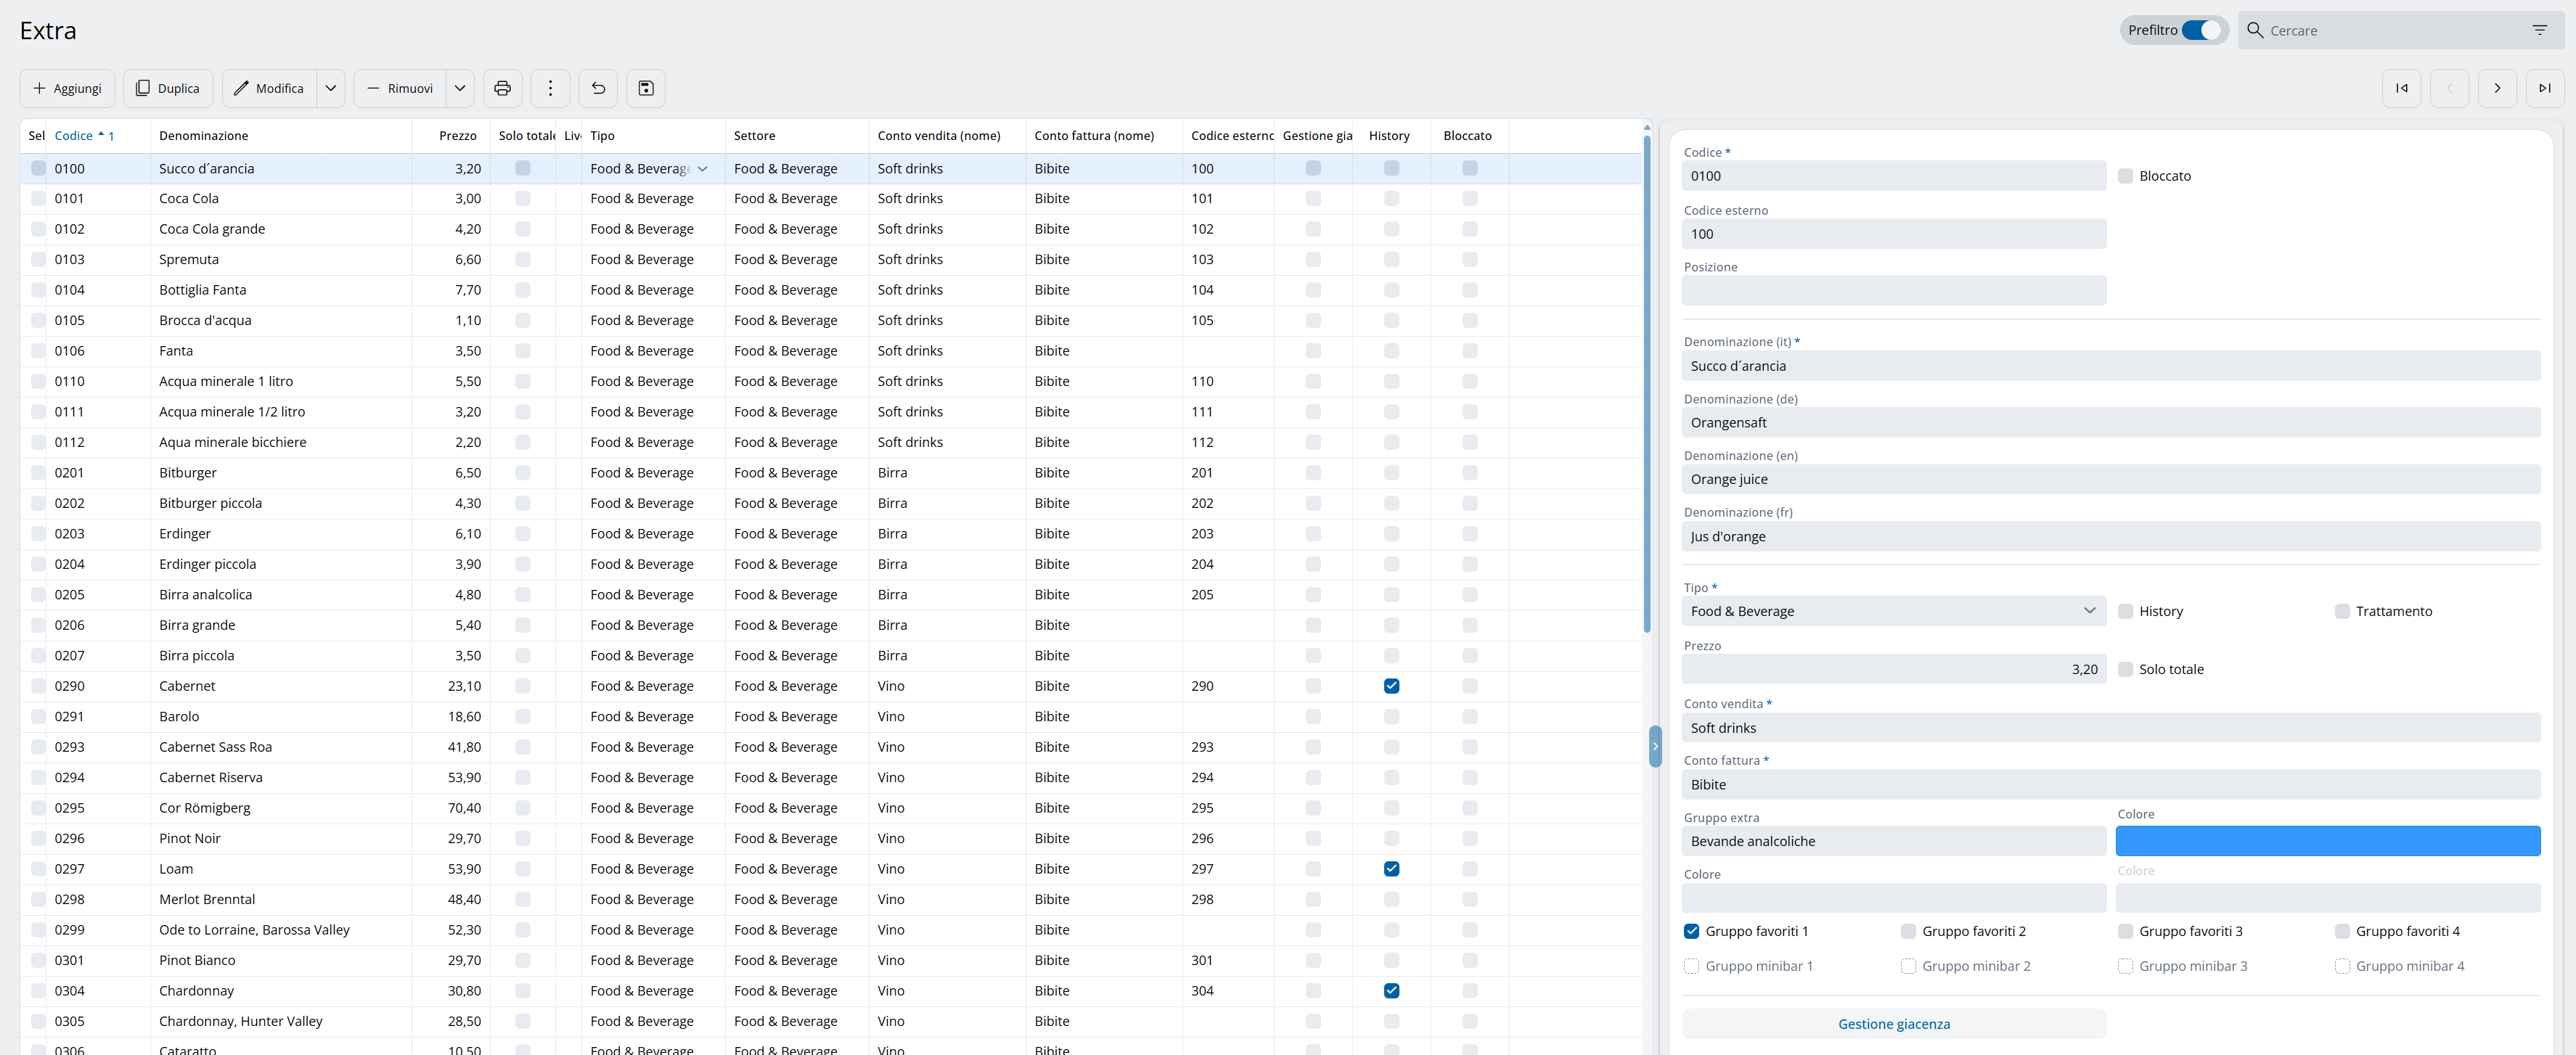Screen dimensions: 2576x1055
Task: Enable the Bloccato checkbox in detail panel
Action: click(2125, 176)
